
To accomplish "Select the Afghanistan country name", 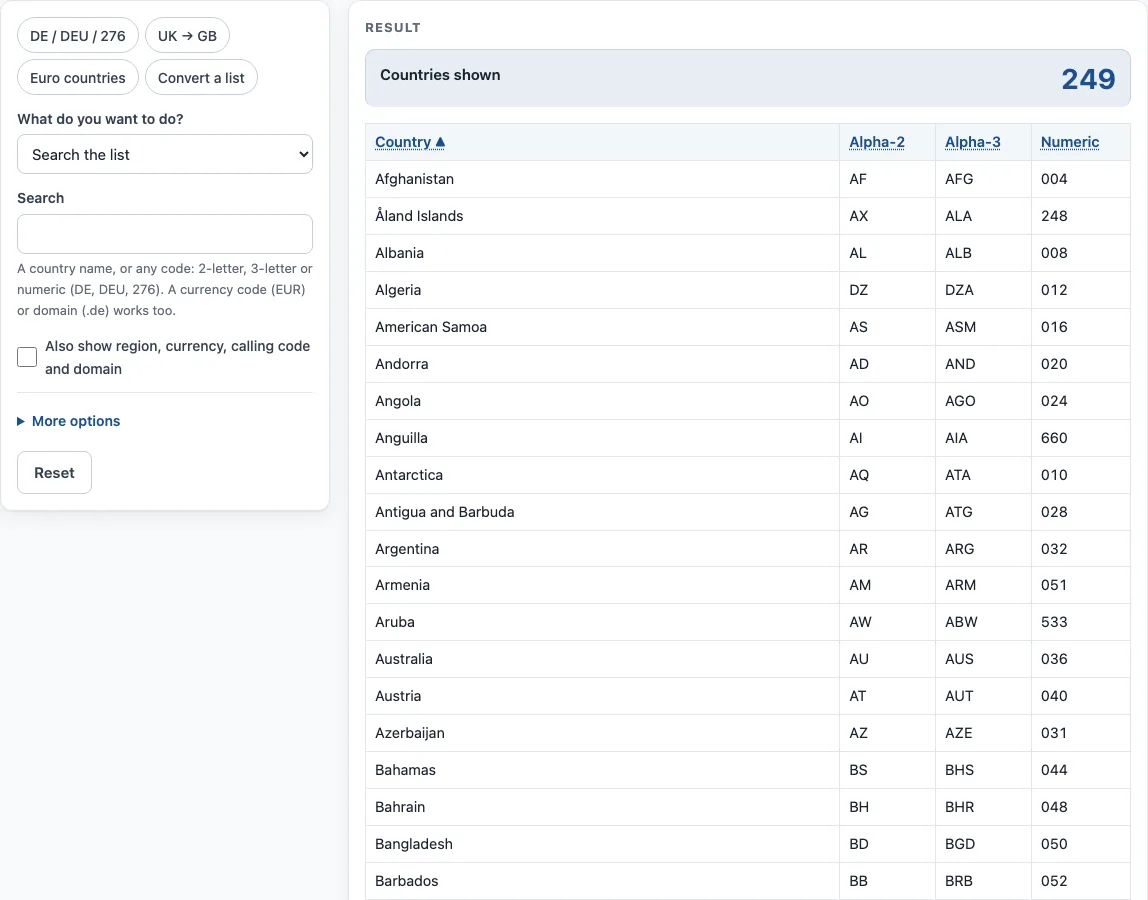I will [414, 179].
